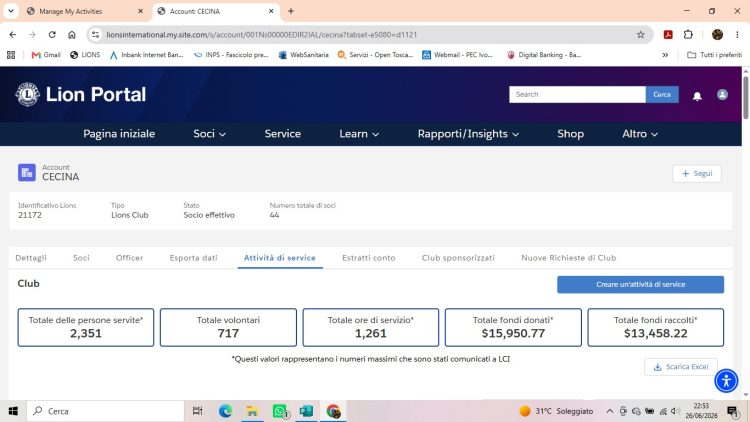
Task: Expand the Altro dropdown menu
Action: click(x=640, y=134)
